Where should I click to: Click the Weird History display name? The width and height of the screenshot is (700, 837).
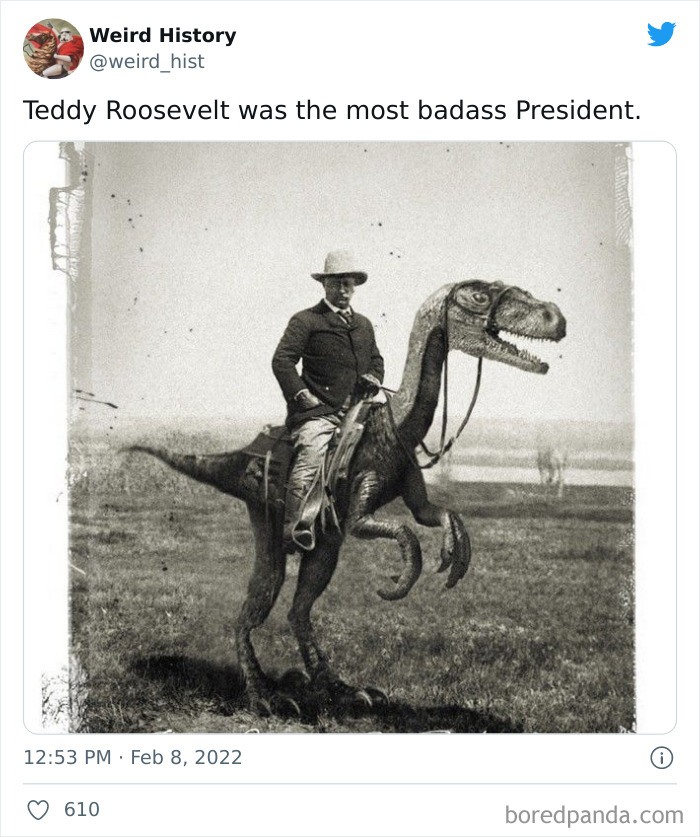(x=162, y=35)
